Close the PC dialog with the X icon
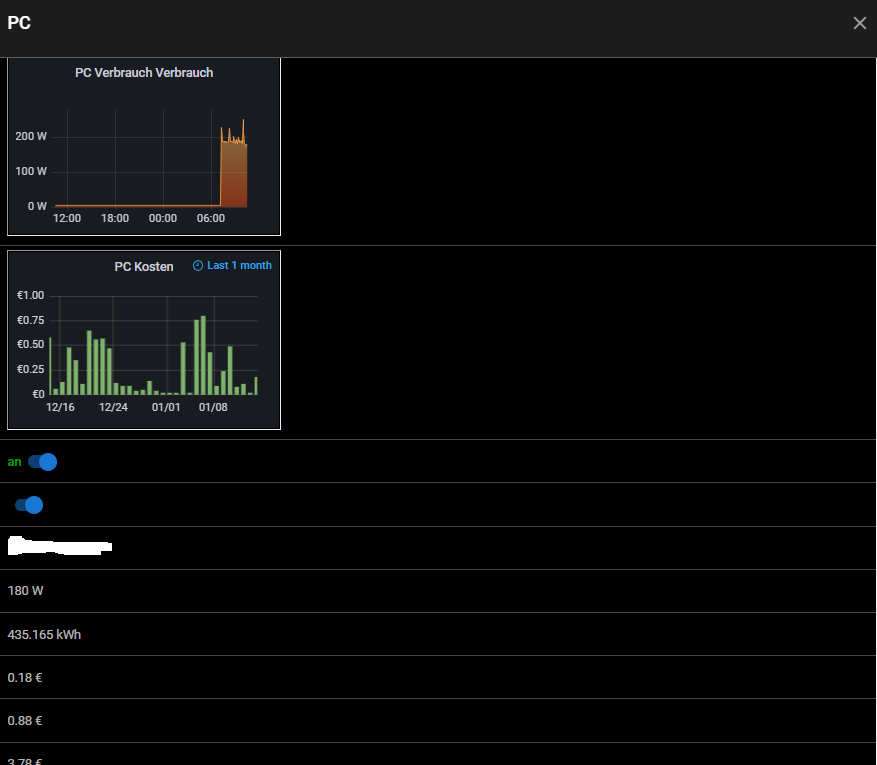Viewport: 877px width, 765px height. point(859,23)
